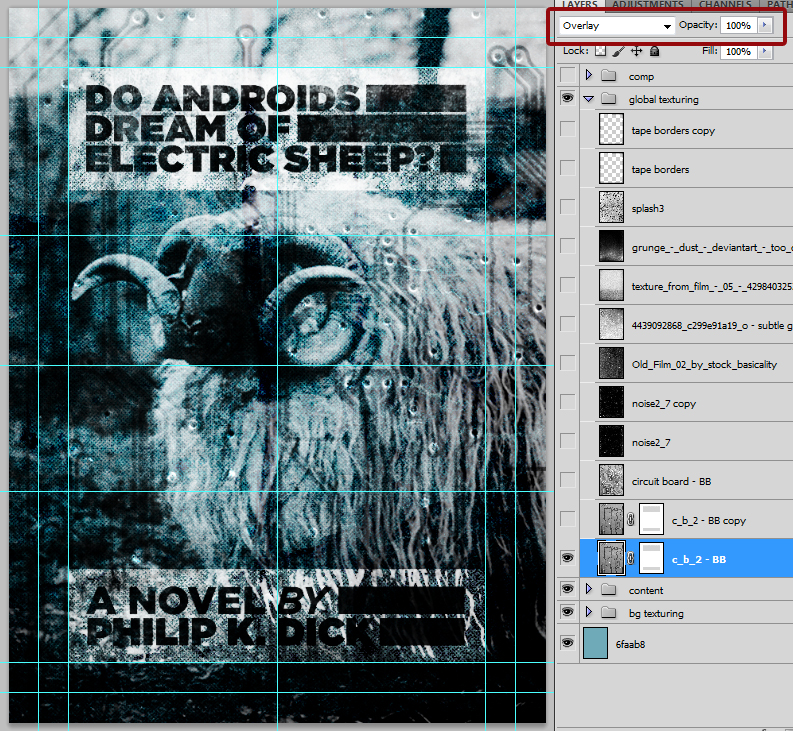
Task: Show the tape borders copy layer
Action: coord(567,129)
